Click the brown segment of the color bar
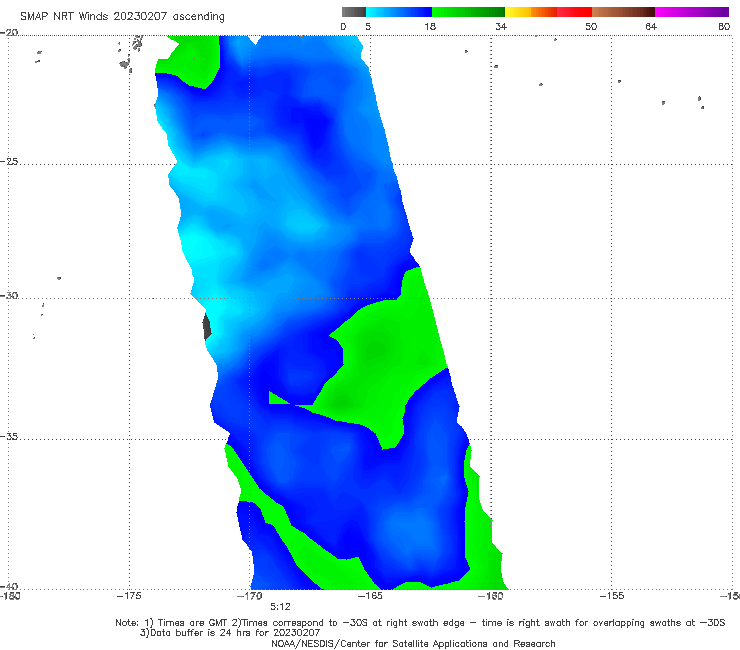Screen dimensions: 740x650 [x=623, y=12]
